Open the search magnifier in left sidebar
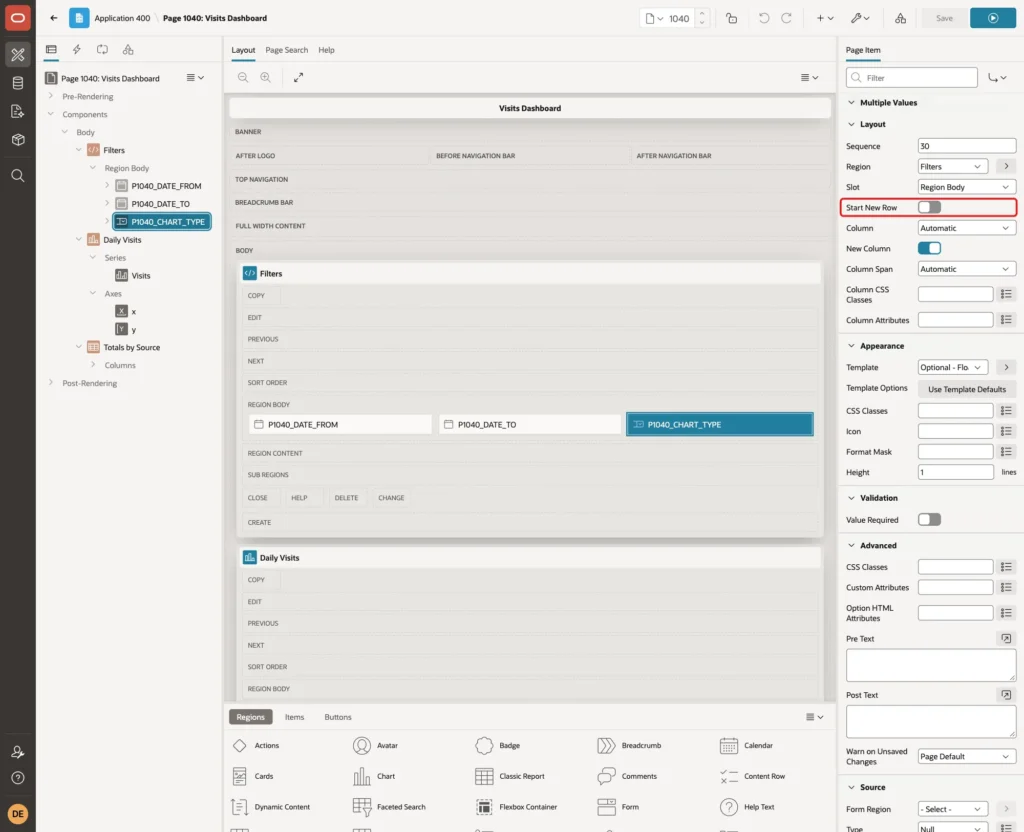 point(18,176)
